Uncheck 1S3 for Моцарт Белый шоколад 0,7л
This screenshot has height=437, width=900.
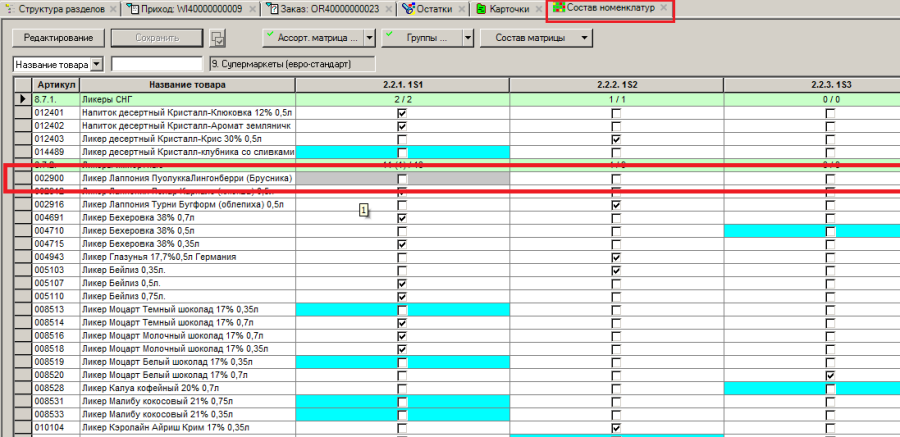point(831,375)
